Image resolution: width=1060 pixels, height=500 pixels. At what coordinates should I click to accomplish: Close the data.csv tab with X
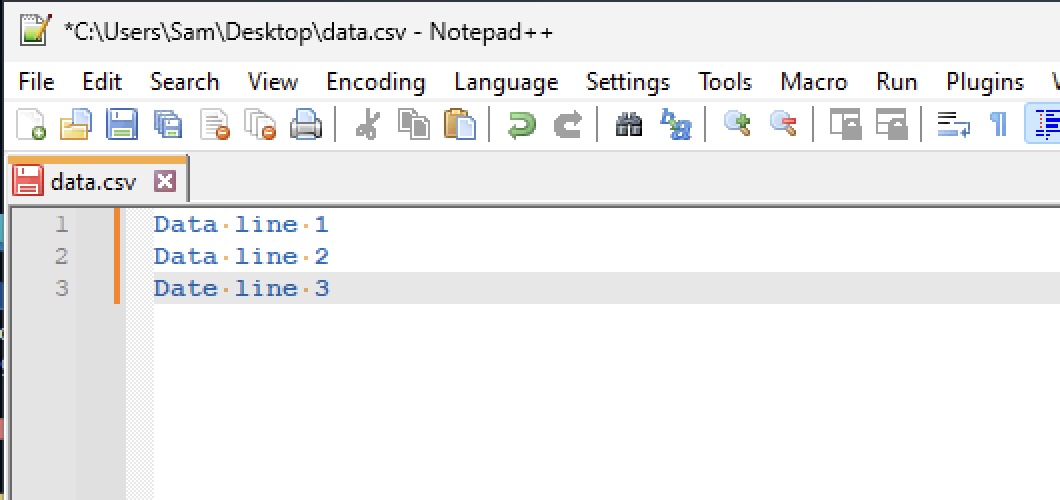click(165, 181)
